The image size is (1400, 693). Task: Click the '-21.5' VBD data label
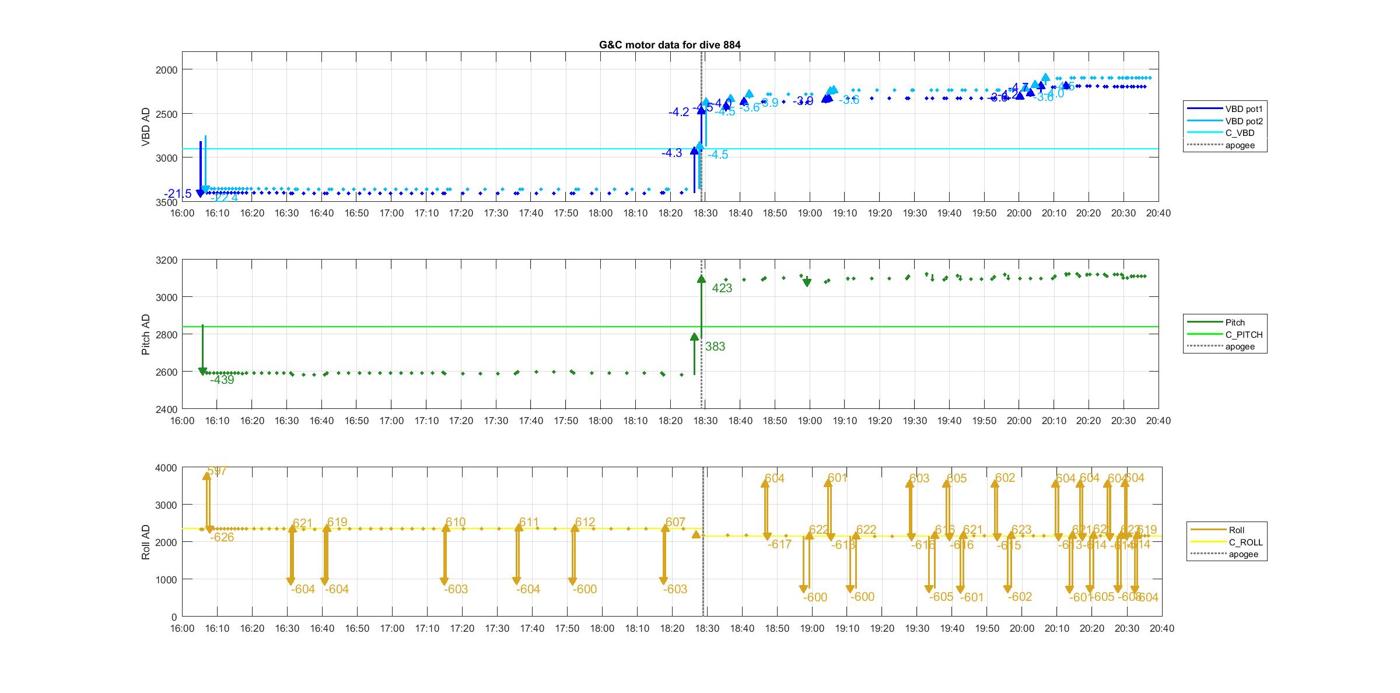(179, 194)
